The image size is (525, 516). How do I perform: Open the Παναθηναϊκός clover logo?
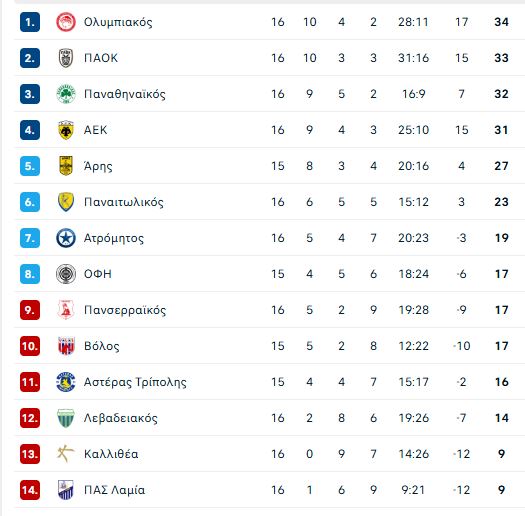[66, 94]
